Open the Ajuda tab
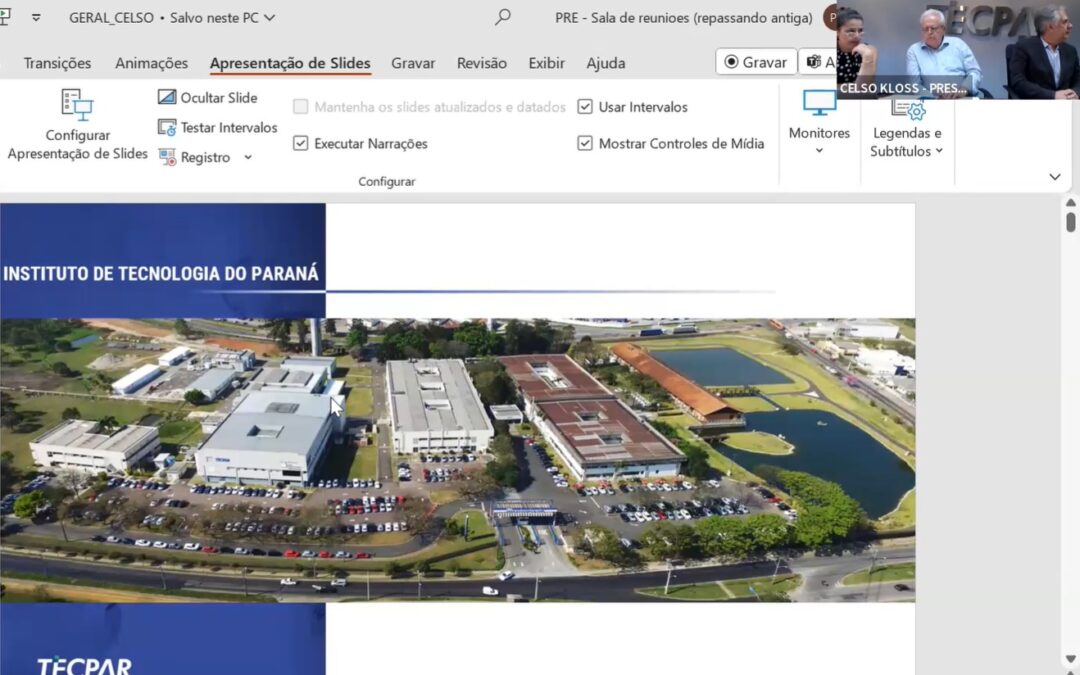Image resolution: width=1080 pixels, height=675 pixels. tap(605, 63)
